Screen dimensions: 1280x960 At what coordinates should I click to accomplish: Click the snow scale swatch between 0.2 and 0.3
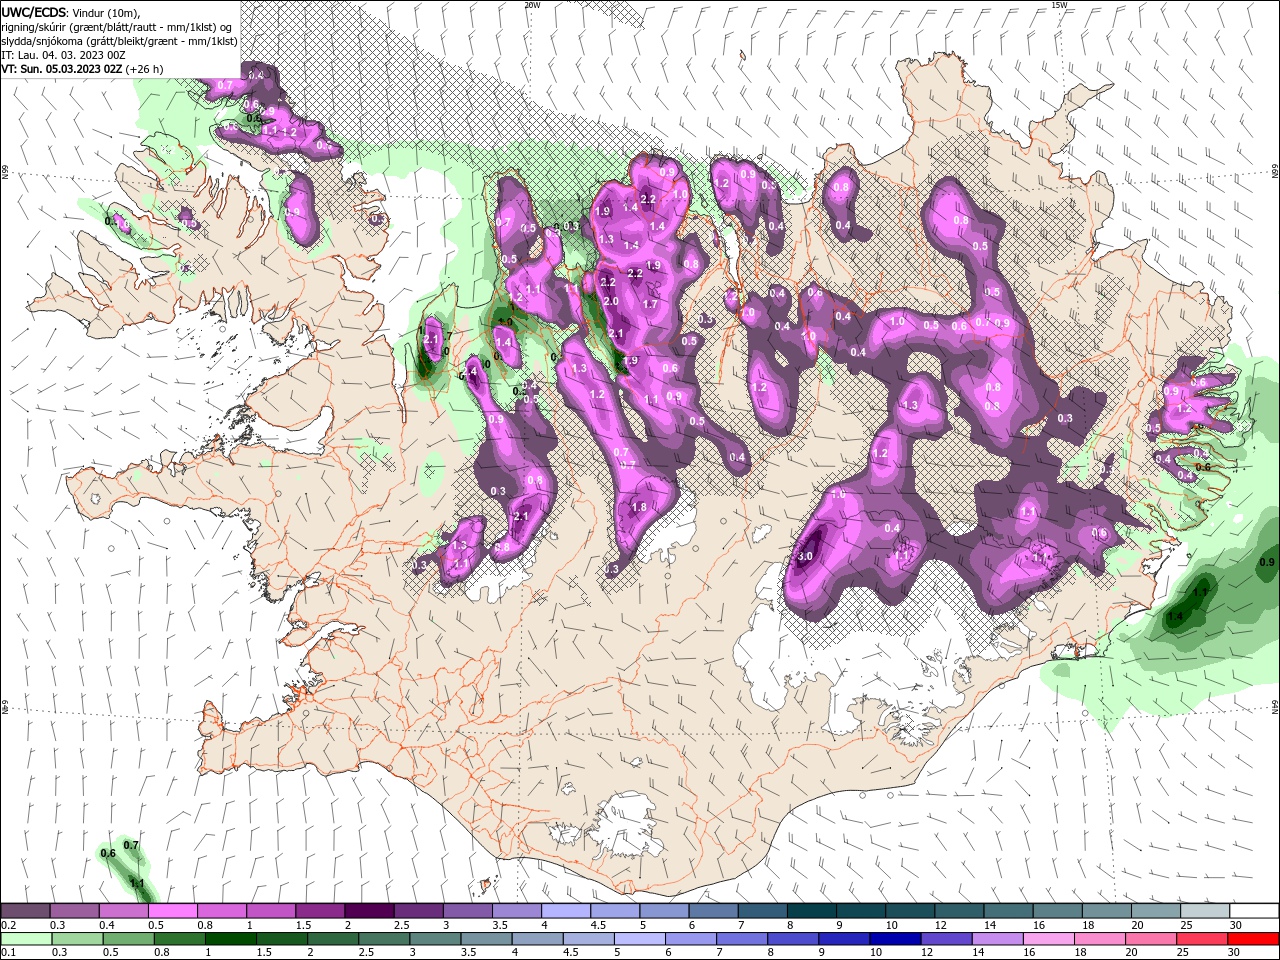coord(25,911)
